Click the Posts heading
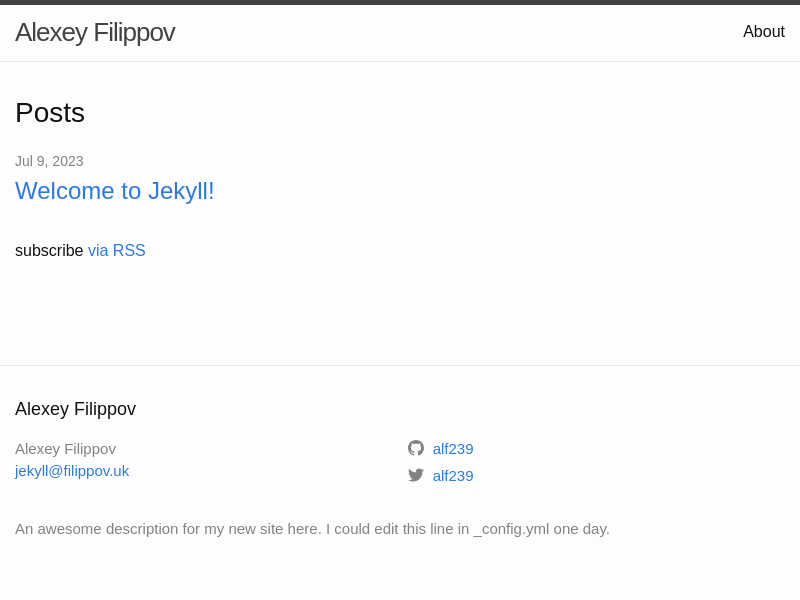This screenshot has width=800, height=600. pyautogui.click(x=50, y=113)
